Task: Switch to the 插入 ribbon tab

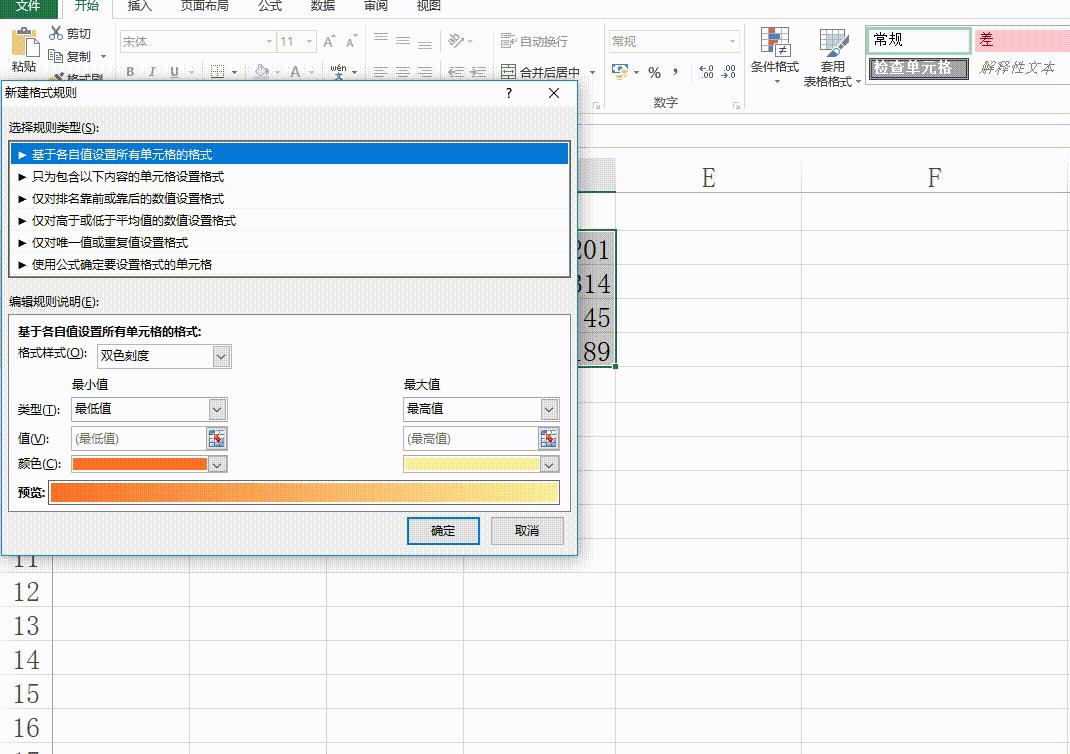Action: 140,8
